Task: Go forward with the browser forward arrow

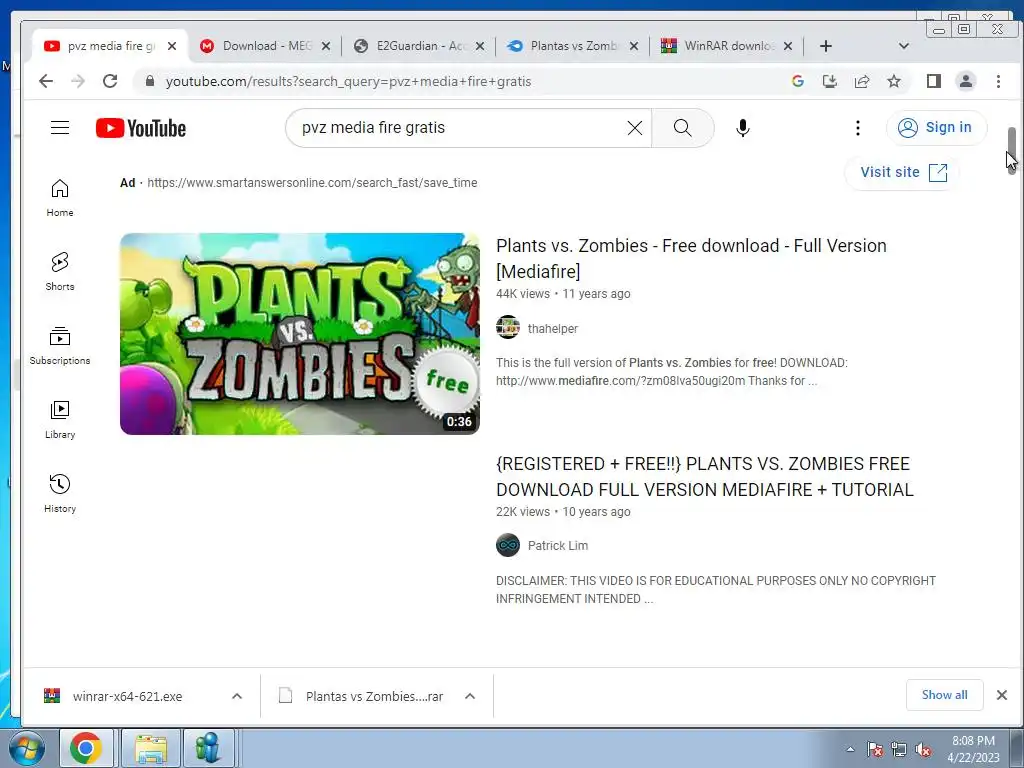Action: 78,81
